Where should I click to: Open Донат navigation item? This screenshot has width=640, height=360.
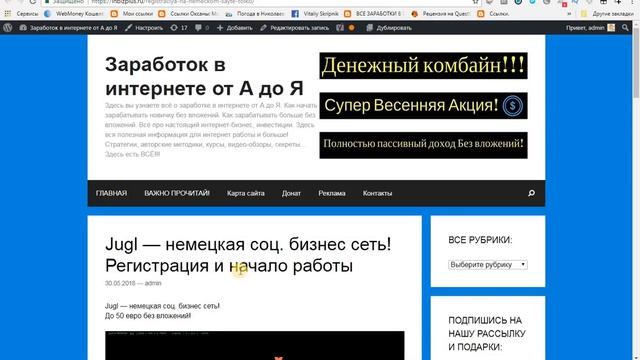[x=291, y=193]
